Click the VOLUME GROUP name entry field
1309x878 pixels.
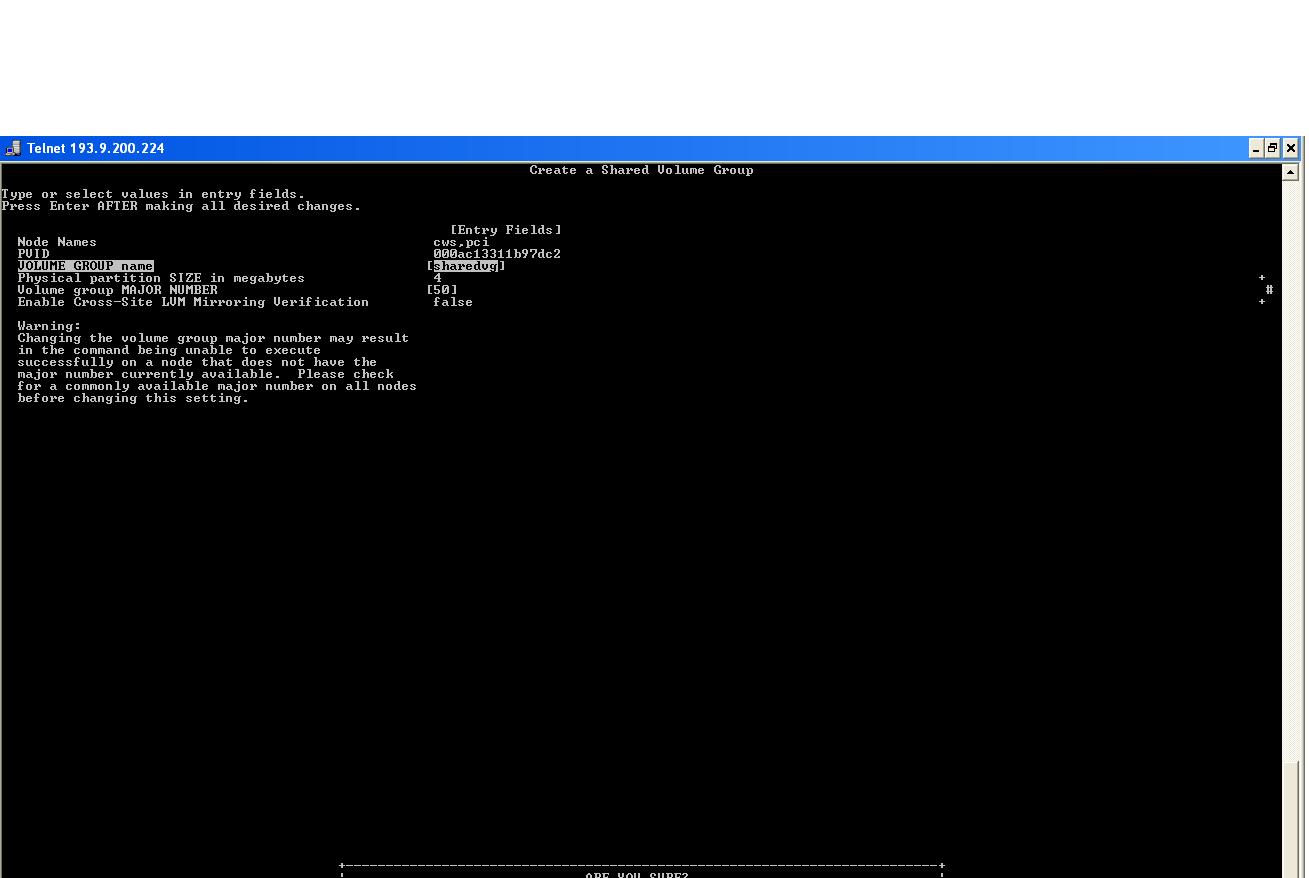[466, 266]
